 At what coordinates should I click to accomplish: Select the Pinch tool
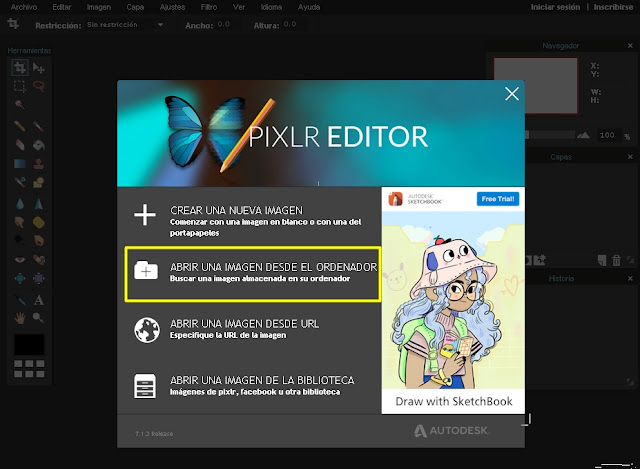tap(39, 278)
